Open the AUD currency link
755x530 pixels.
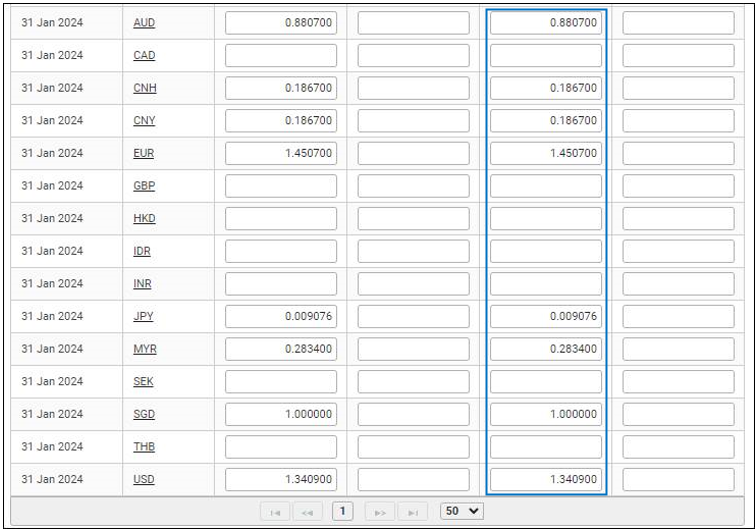144,23
